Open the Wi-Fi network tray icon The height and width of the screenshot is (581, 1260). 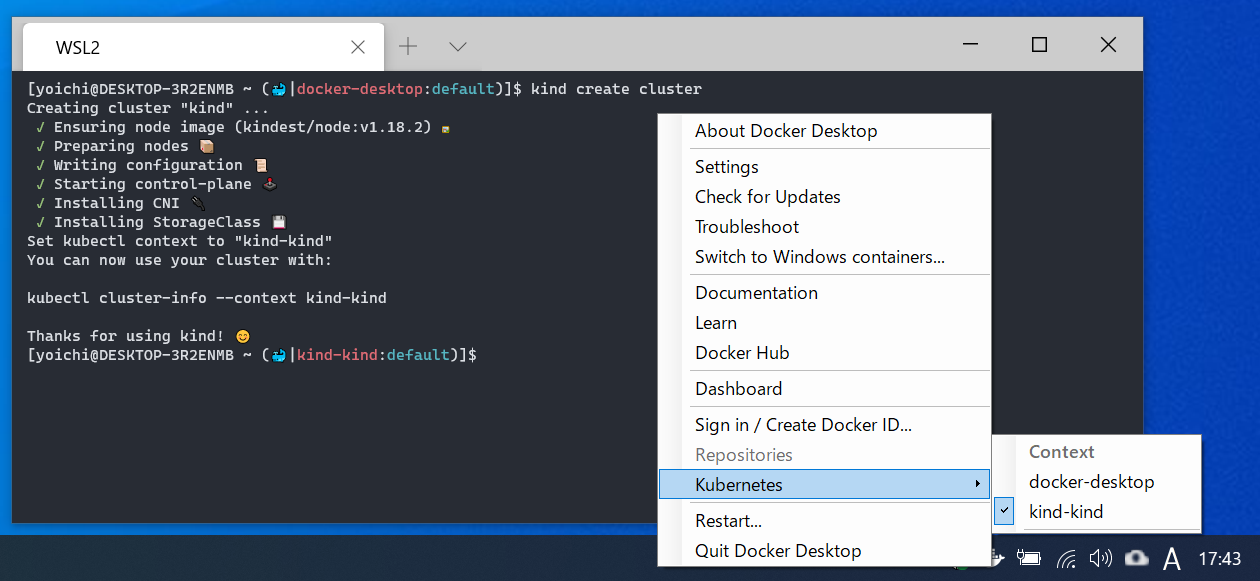(1067, 558)
